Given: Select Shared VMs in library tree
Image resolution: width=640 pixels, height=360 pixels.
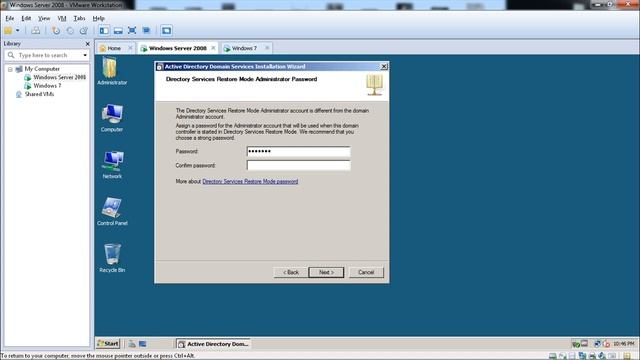Looking at the screenshot, I should coord(39,94).
